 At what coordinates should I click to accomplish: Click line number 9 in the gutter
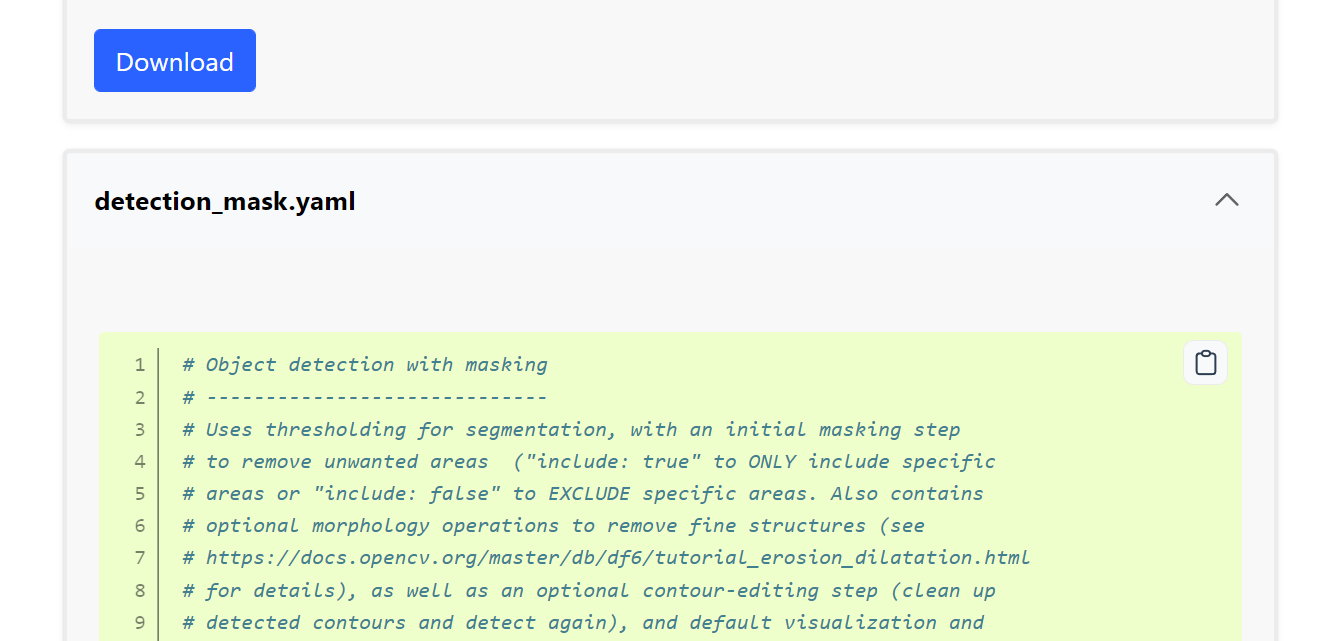140,622
